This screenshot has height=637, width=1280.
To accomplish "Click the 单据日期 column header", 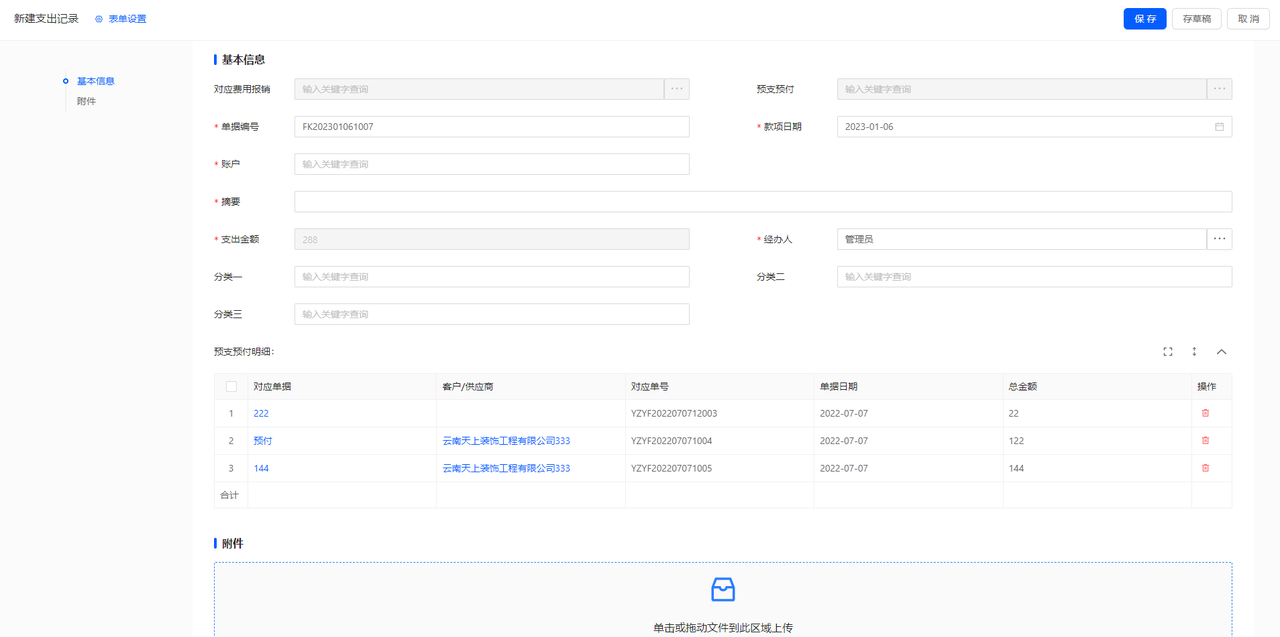I will coord(909,386).
